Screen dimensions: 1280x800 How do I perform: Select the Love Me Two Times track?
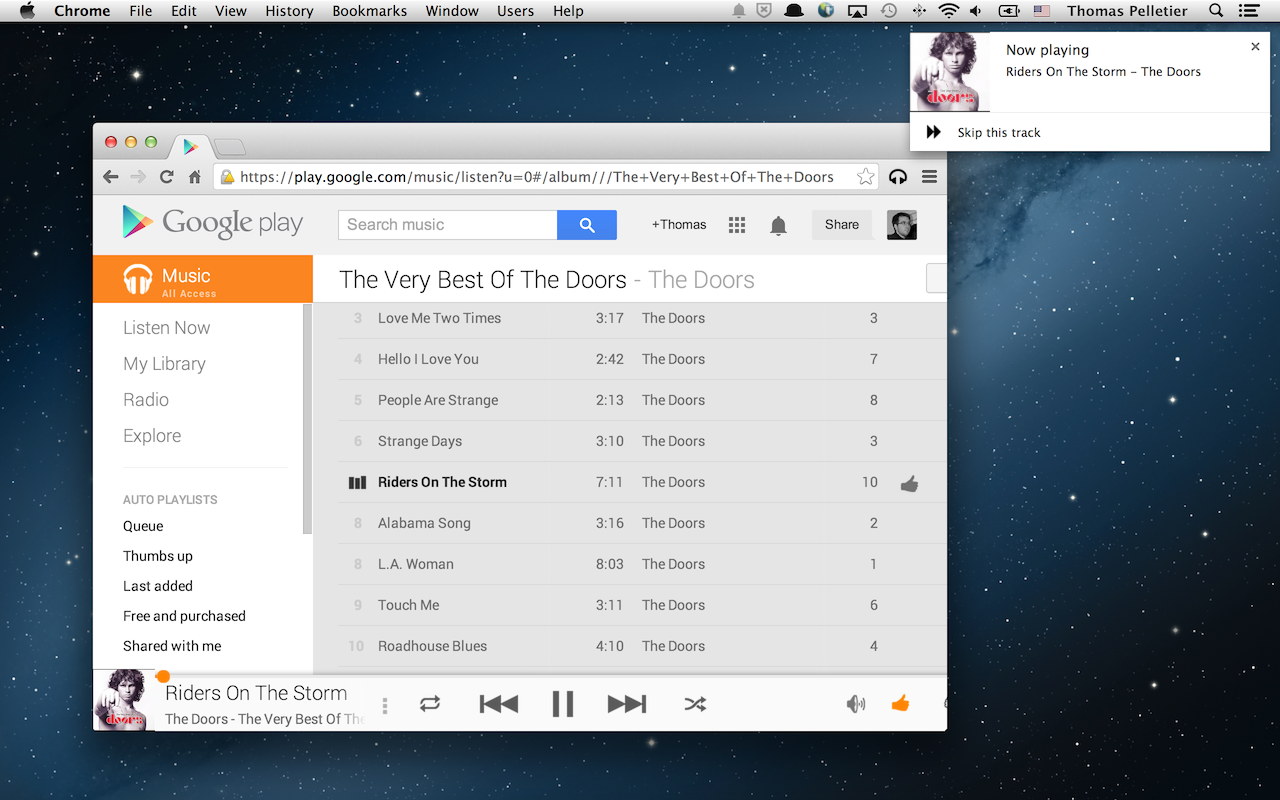440,318
